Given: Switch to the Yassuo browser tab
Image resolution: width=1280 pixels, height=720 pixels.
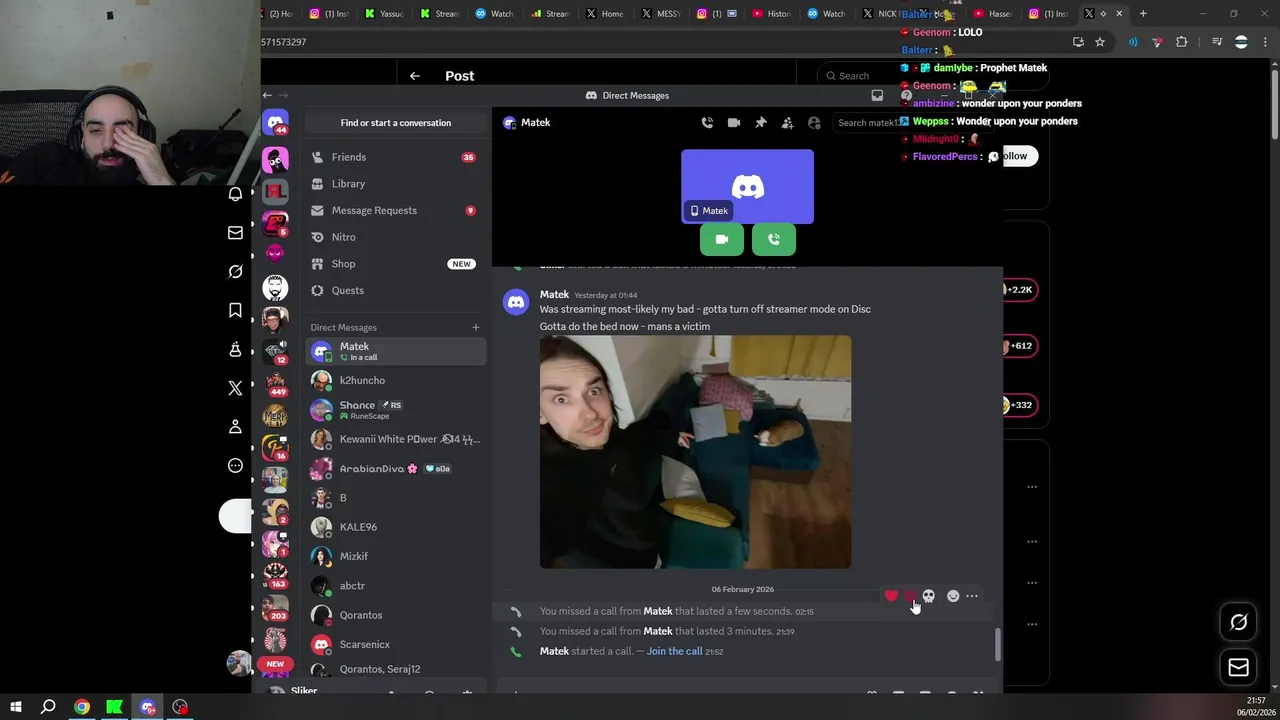Looking at the screenshot, I should coord(384,14).
